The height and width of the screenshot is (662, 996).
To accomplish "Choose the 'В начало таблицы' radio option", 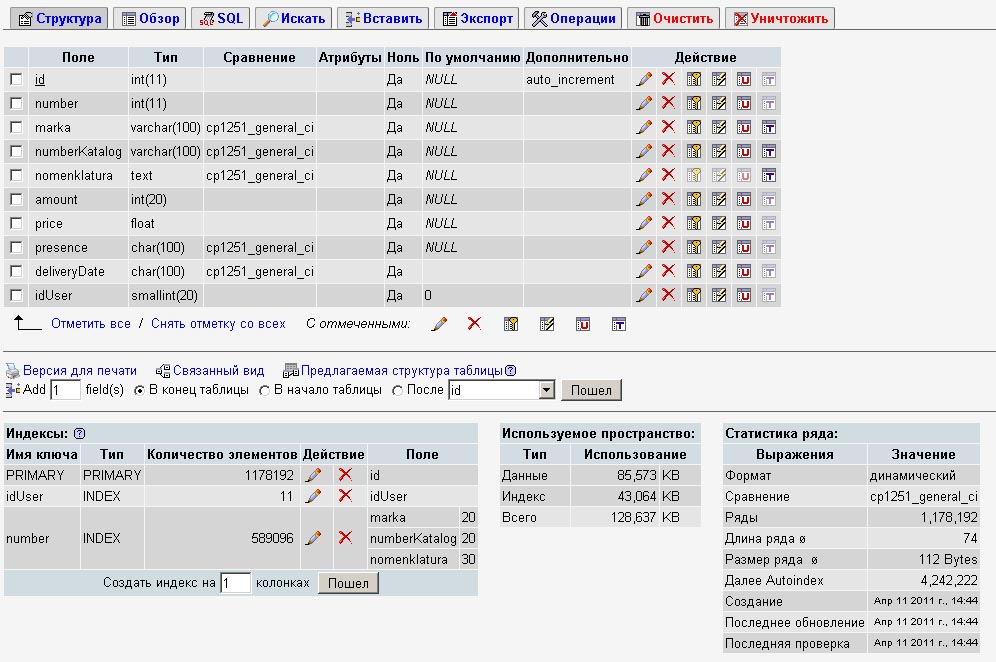I will [265, 390].
